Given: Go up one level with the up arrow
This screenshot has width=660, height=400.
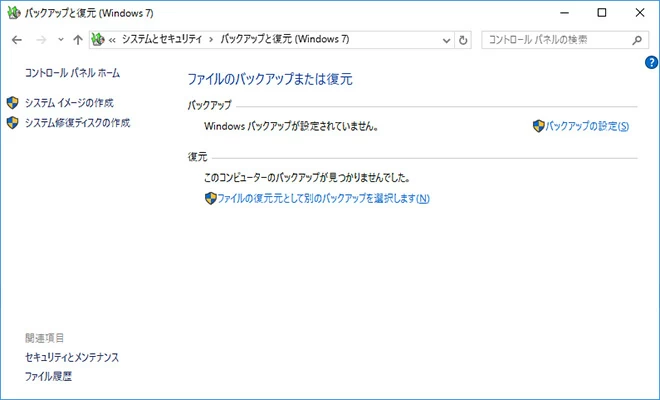Looking at the screenshot, I should 77,40.
